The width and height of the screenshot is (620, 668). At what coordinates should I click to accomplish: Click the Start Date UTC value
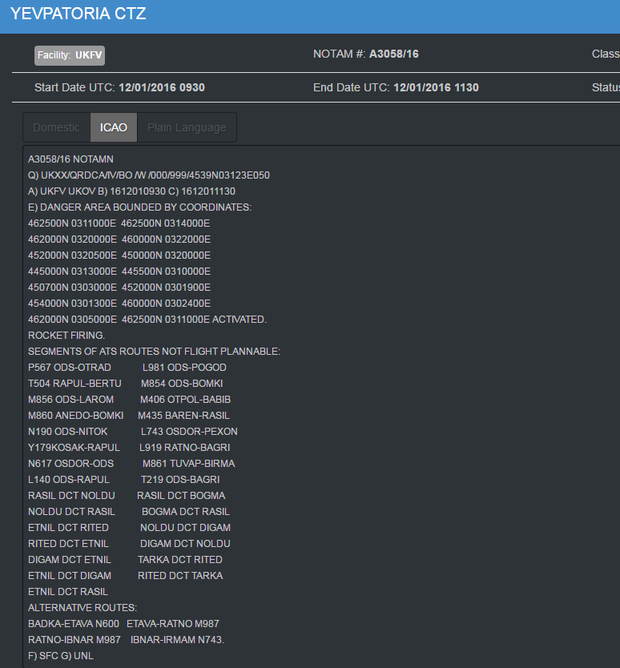coord(161,88)
